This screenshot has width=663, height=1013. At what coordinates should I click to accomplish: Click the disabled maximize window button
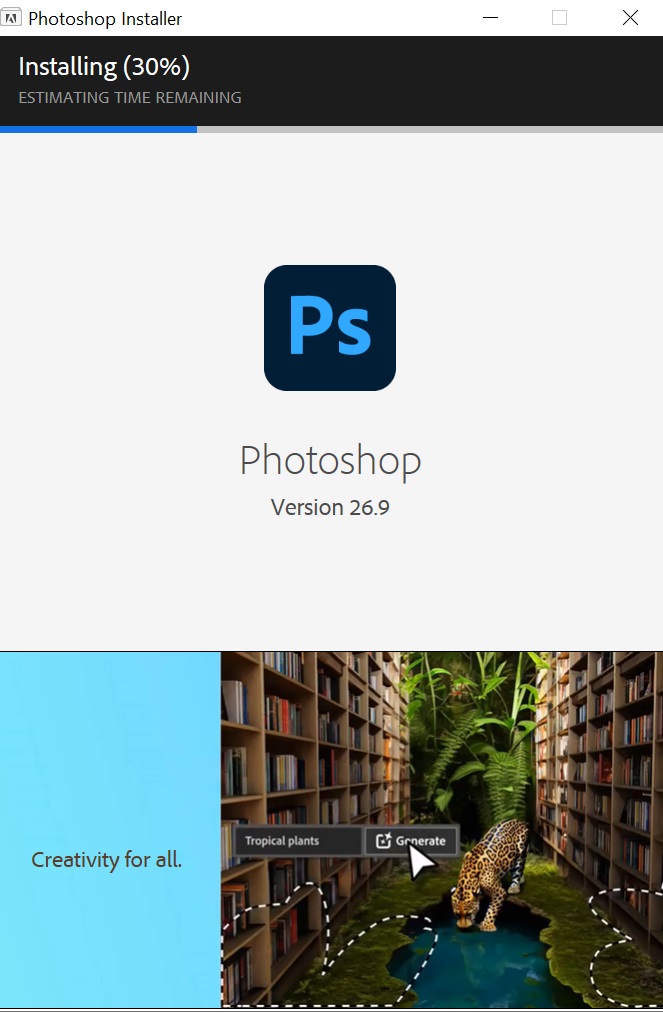click(560, 17)
